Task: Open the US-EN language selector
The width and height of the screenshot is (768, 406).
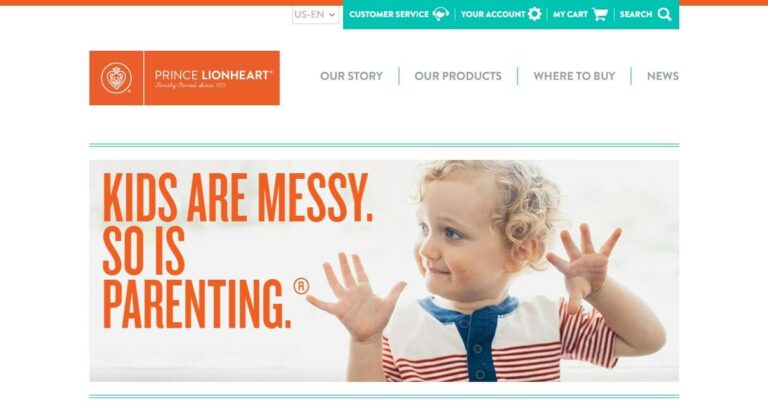Action: 315,15
